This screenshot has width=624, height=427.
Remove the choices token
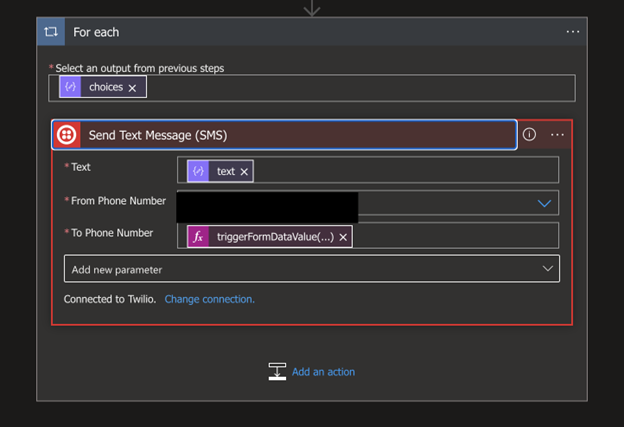click(x=132, y=88)
